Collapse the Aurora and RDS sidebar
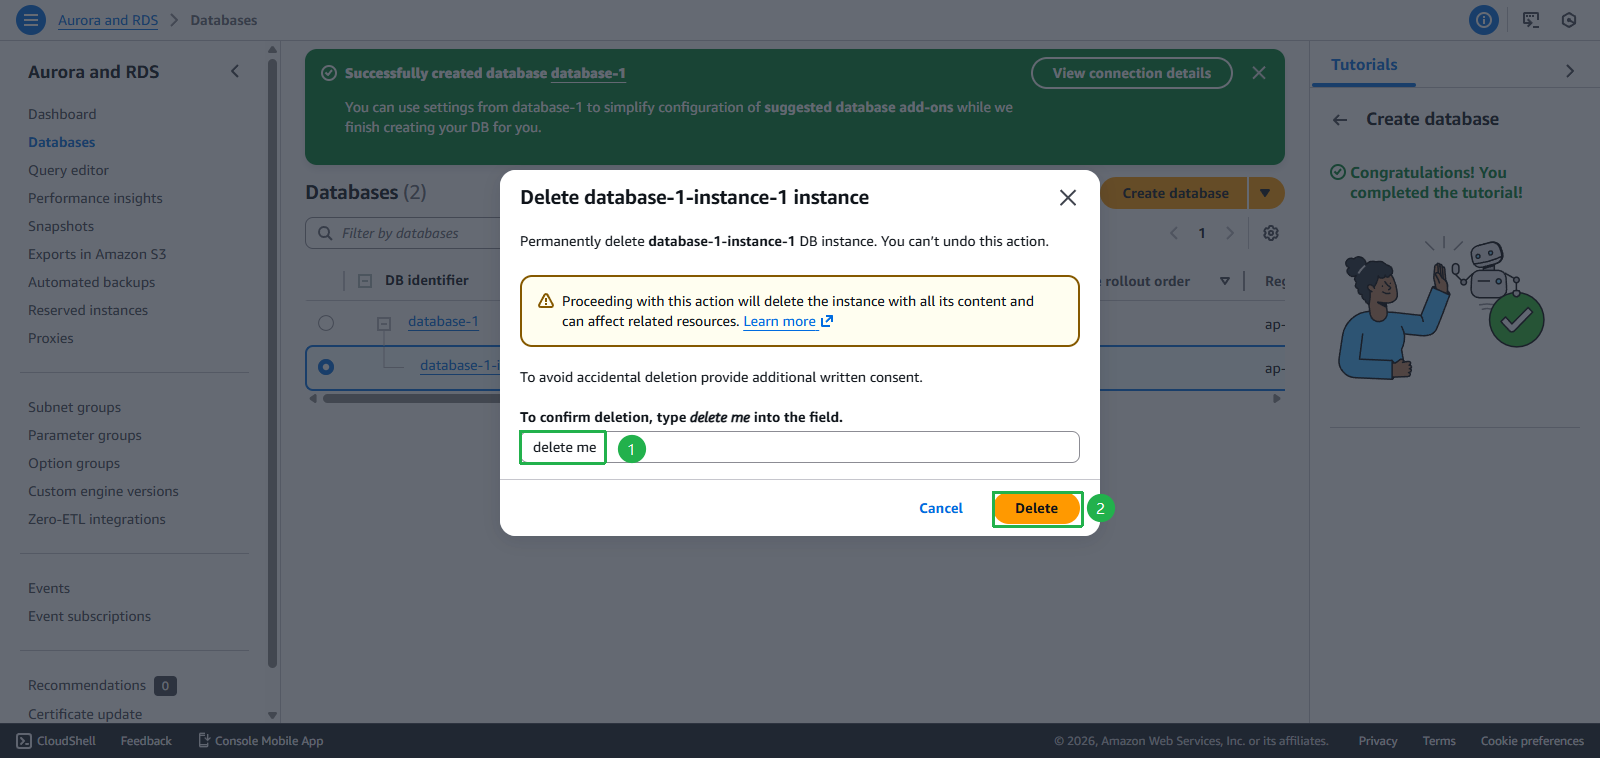1600x758 pixels. tap(235, 71)
